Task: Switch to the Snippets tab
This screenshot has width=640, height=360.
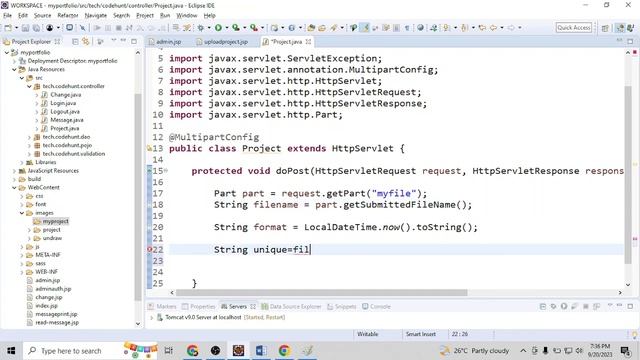Action: pyautogui.click(x=342, y=307)
